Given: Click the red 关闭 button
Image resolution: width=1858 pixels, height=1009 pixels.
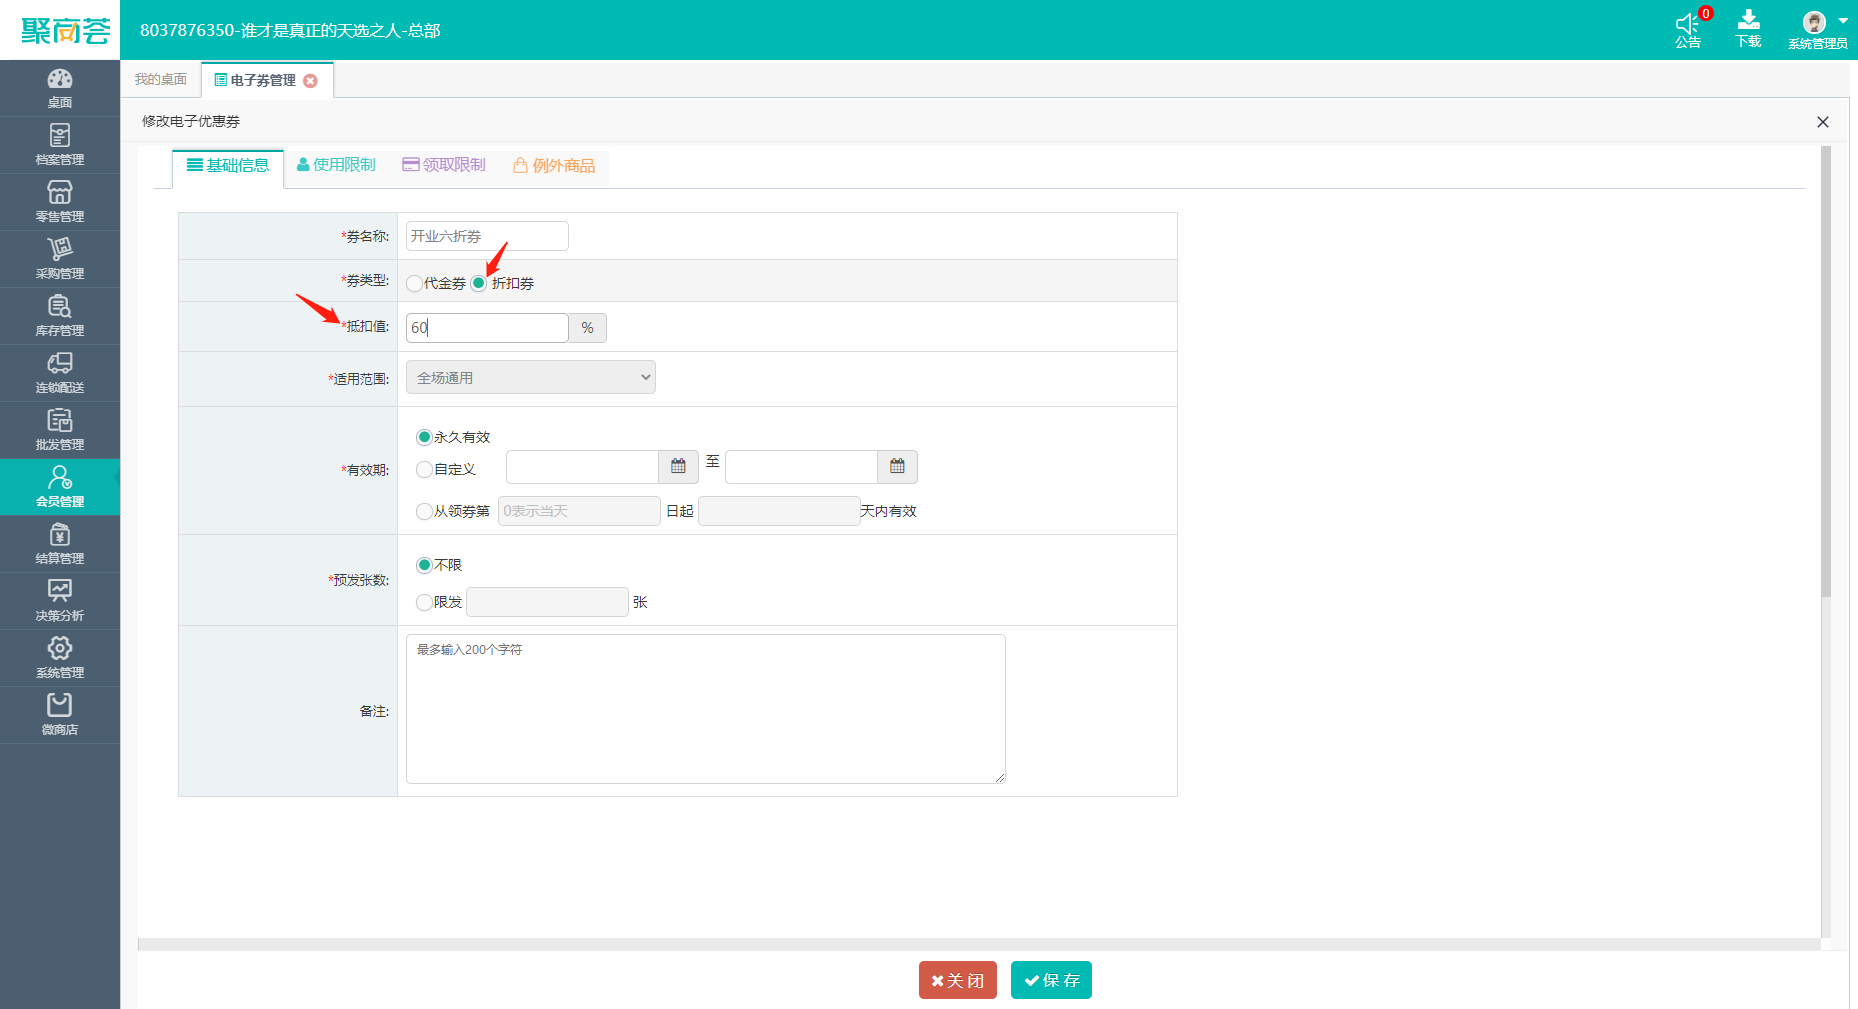Looking at the screenshot, I should click(x=958, y=980).
